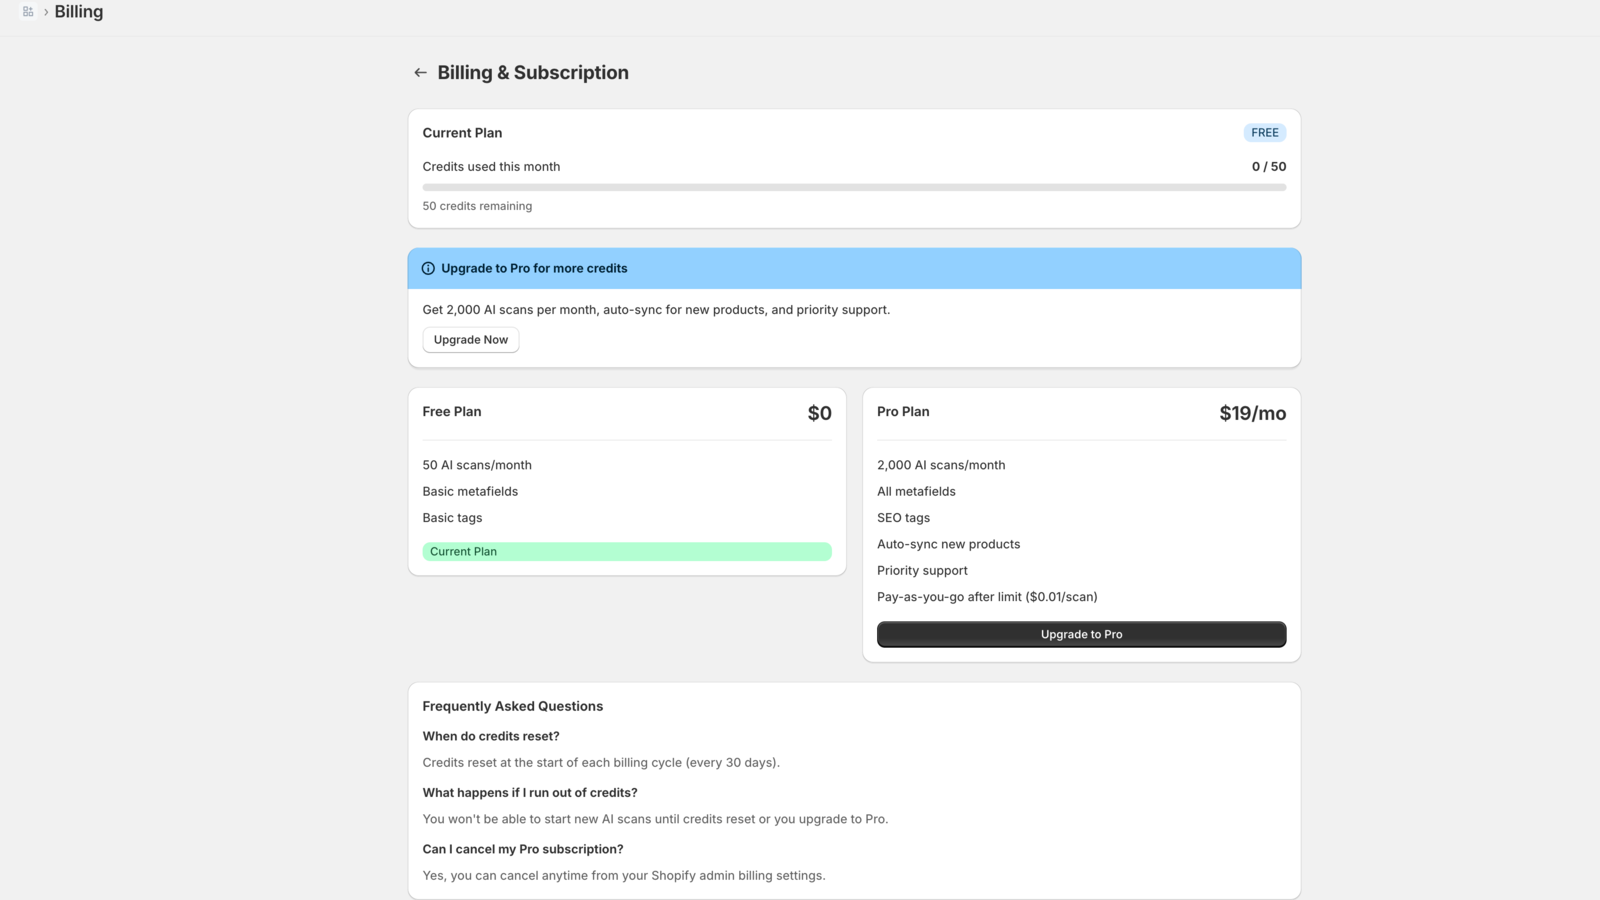
Task: Click the breadcrumb chevron separator
Action: [x=46, y=12]
